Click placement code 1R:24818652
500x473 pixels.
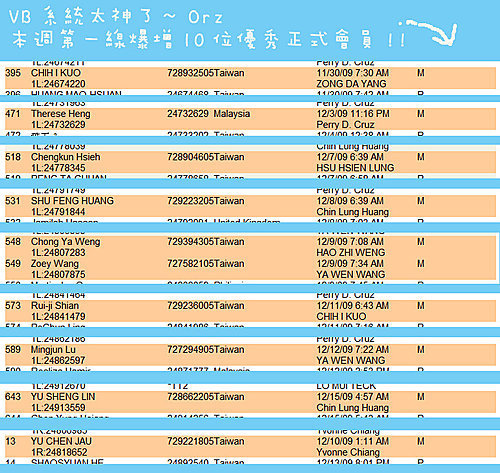[59, 452]
